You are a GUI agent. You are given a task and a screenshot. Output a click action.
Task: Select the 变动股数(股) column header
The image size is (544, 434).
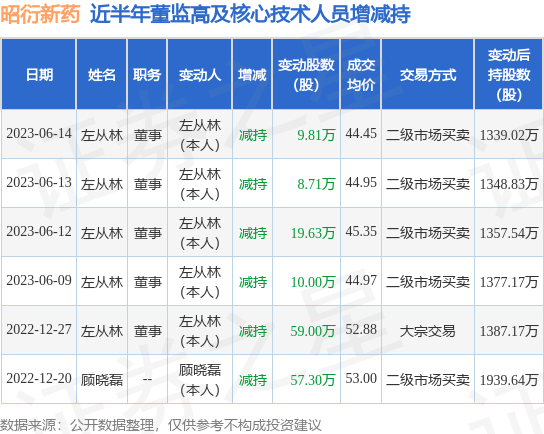coord(306,75)
